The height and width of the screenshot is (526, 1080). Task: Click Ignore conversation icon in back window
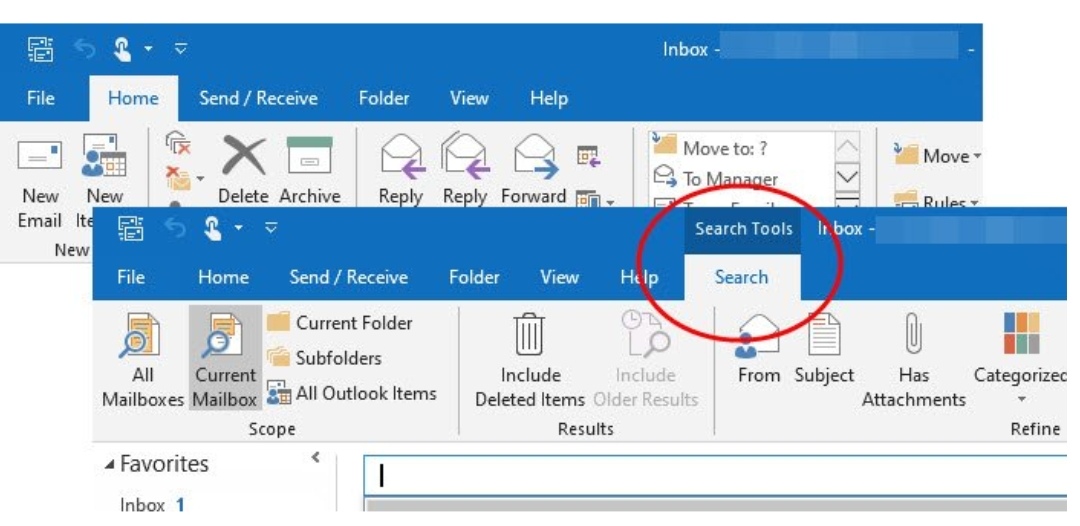pos(178,144)
